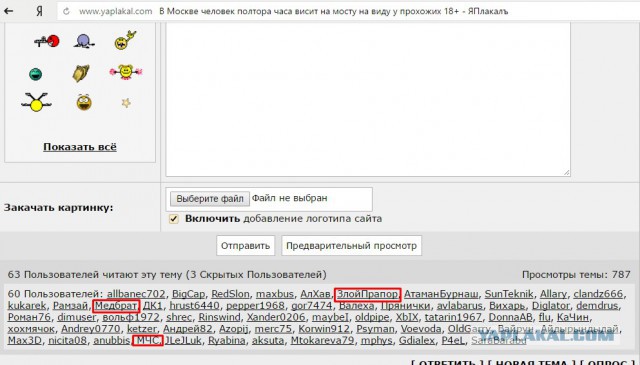Open user profile КаЧин

573,317
